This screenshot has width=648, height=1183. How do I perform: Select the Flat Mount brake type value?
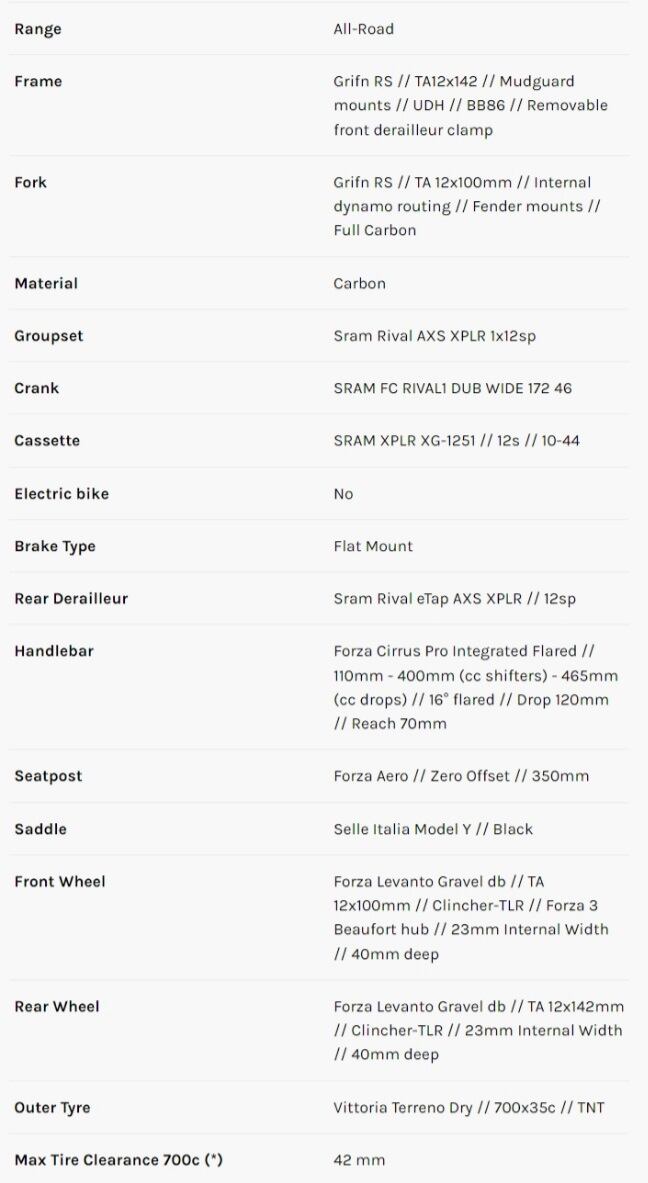click(373, 546)
